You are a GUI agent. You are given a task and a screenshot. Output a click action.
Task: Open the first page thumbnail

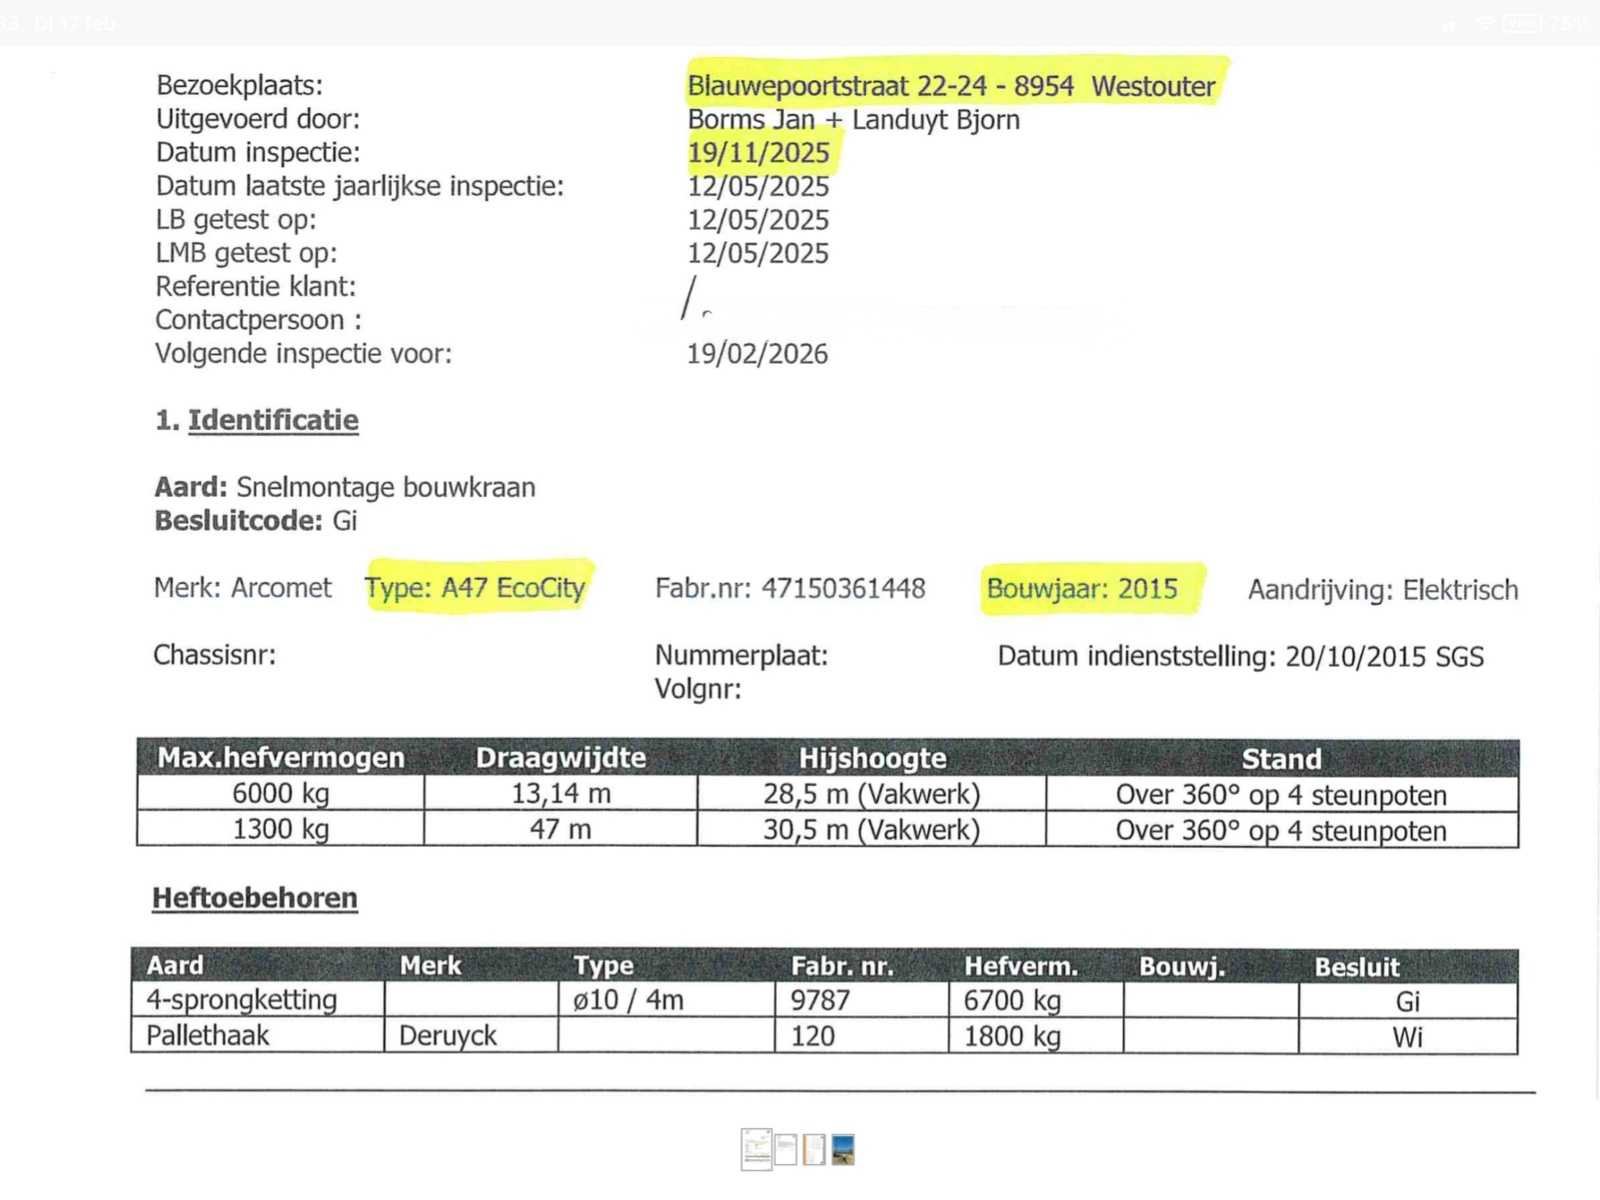[756, 1149]
